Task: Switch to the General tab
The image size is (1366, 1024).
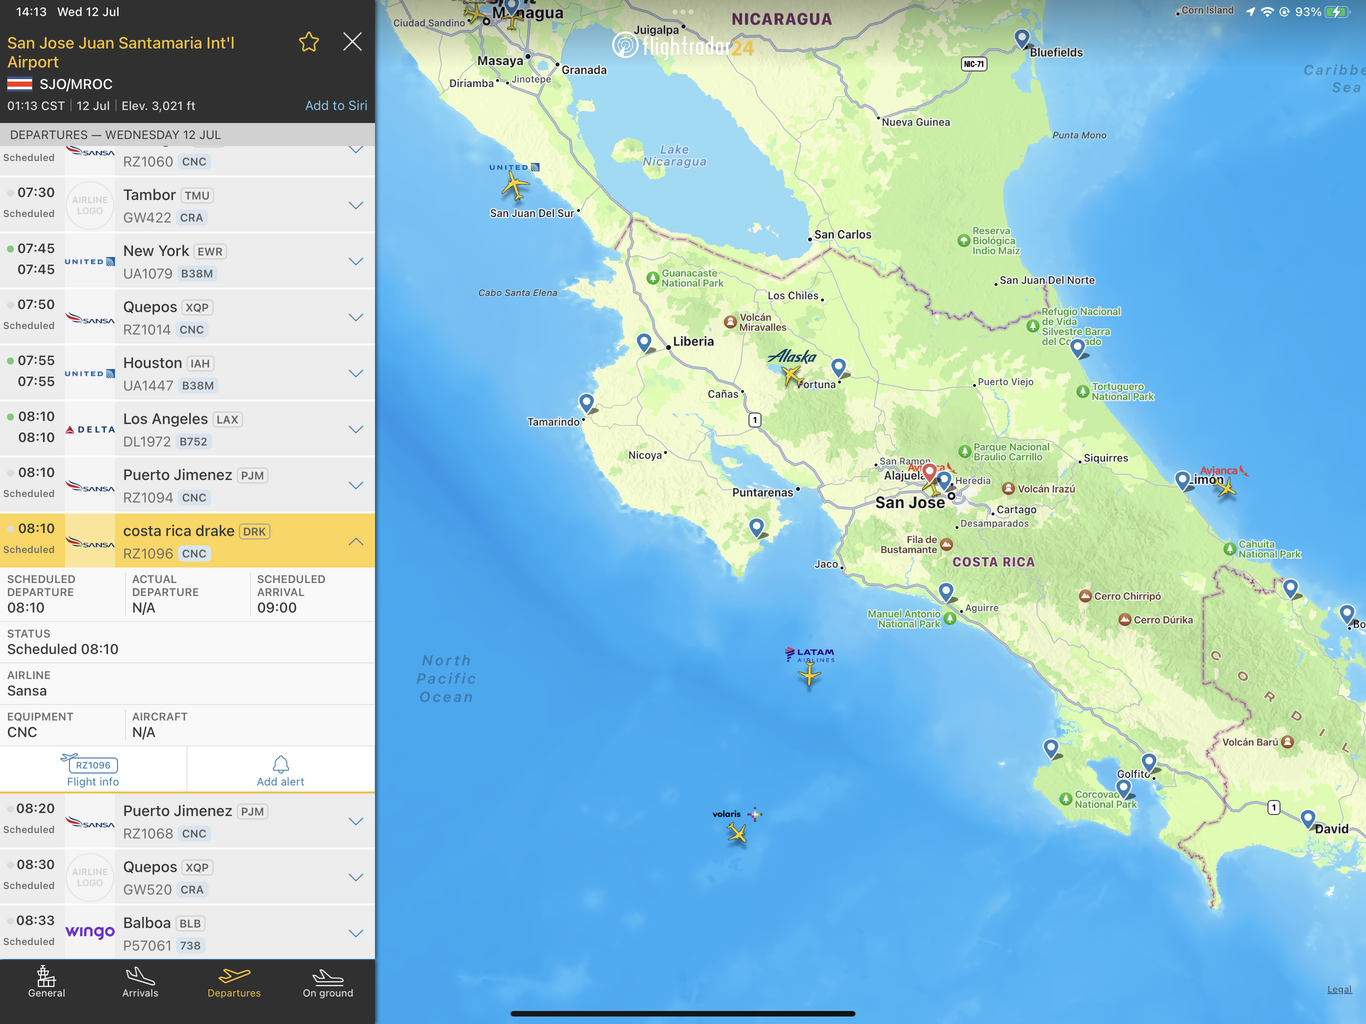Action: pyautogui.click(x=46, y=982)
